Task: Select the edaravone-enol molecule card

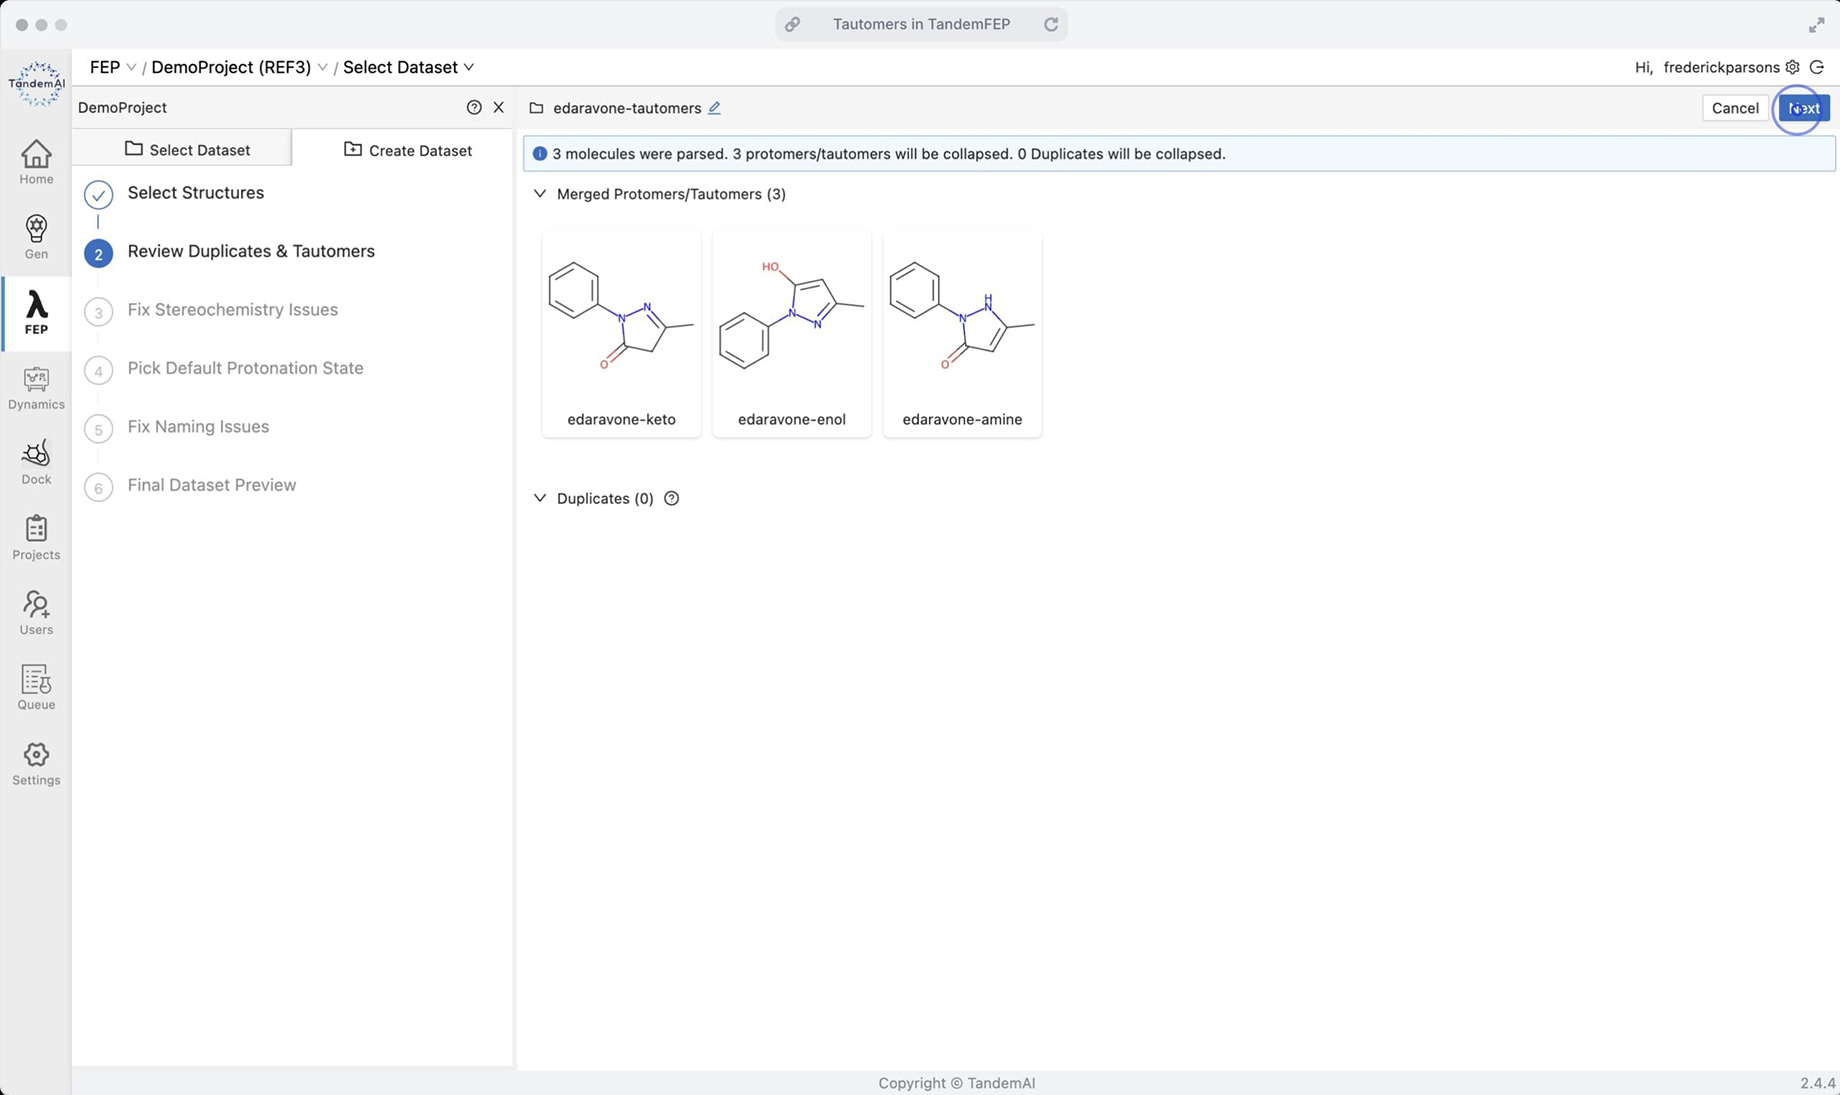Action: [791, 333]
